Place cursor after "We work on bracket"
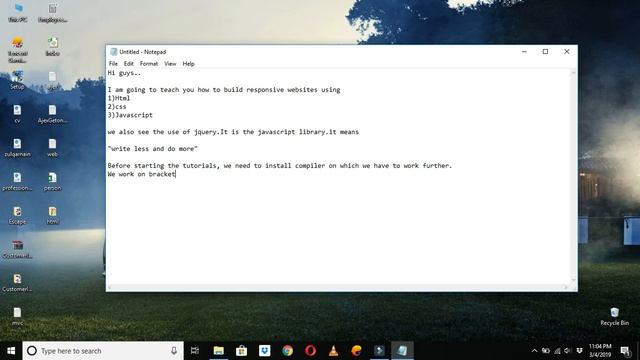Viewport: 640px width, 360px height. point(176,174)
